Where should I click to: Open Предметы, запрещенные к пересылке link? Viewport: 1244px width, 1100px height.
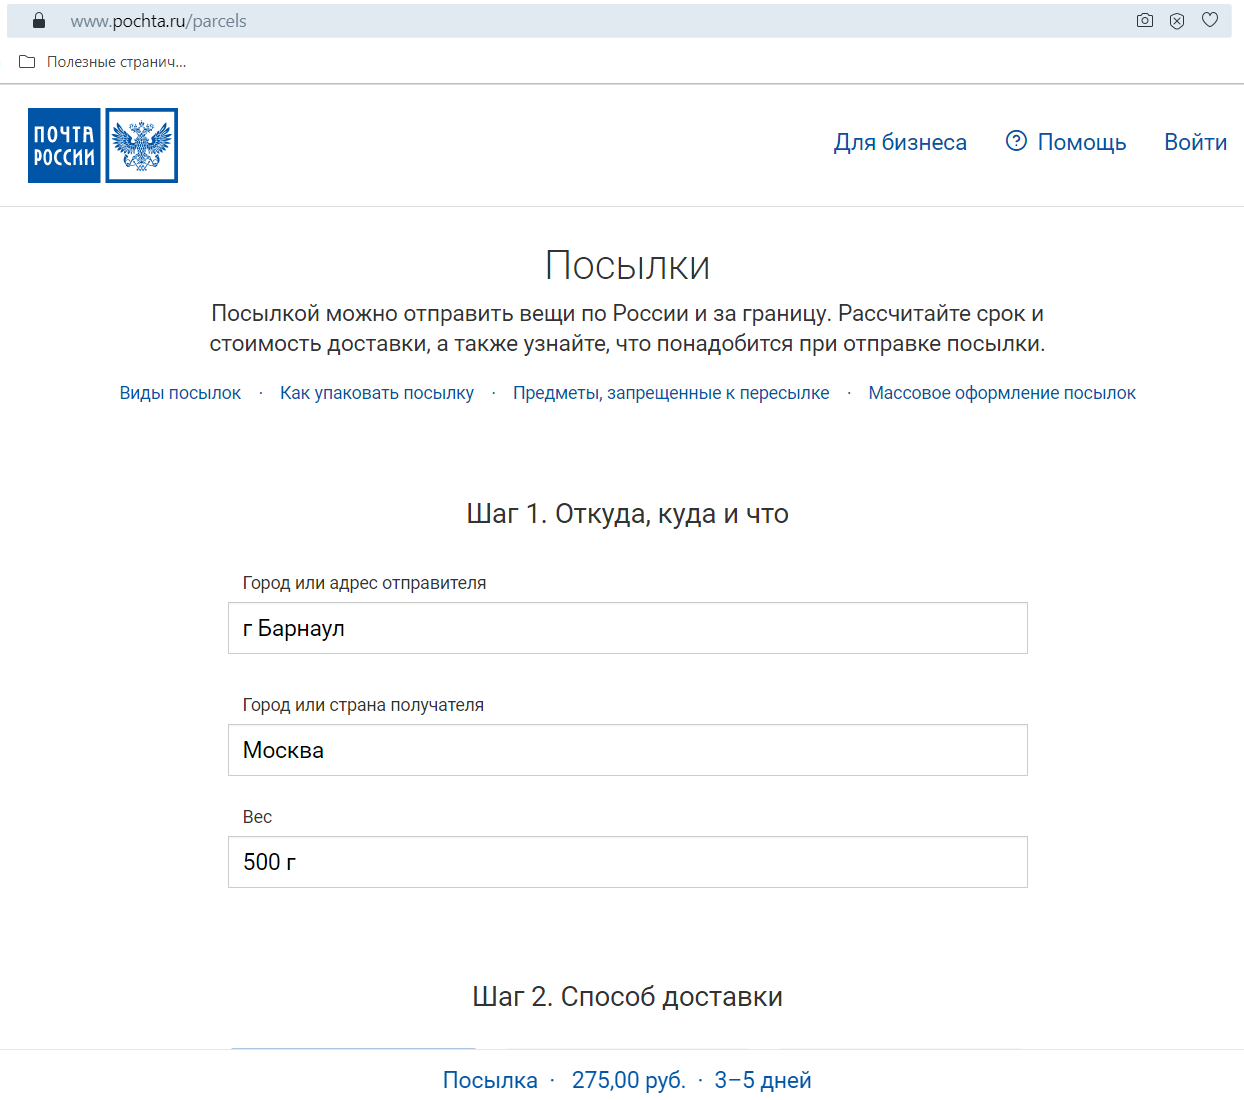pyautogui.click(x=671, y=393)
